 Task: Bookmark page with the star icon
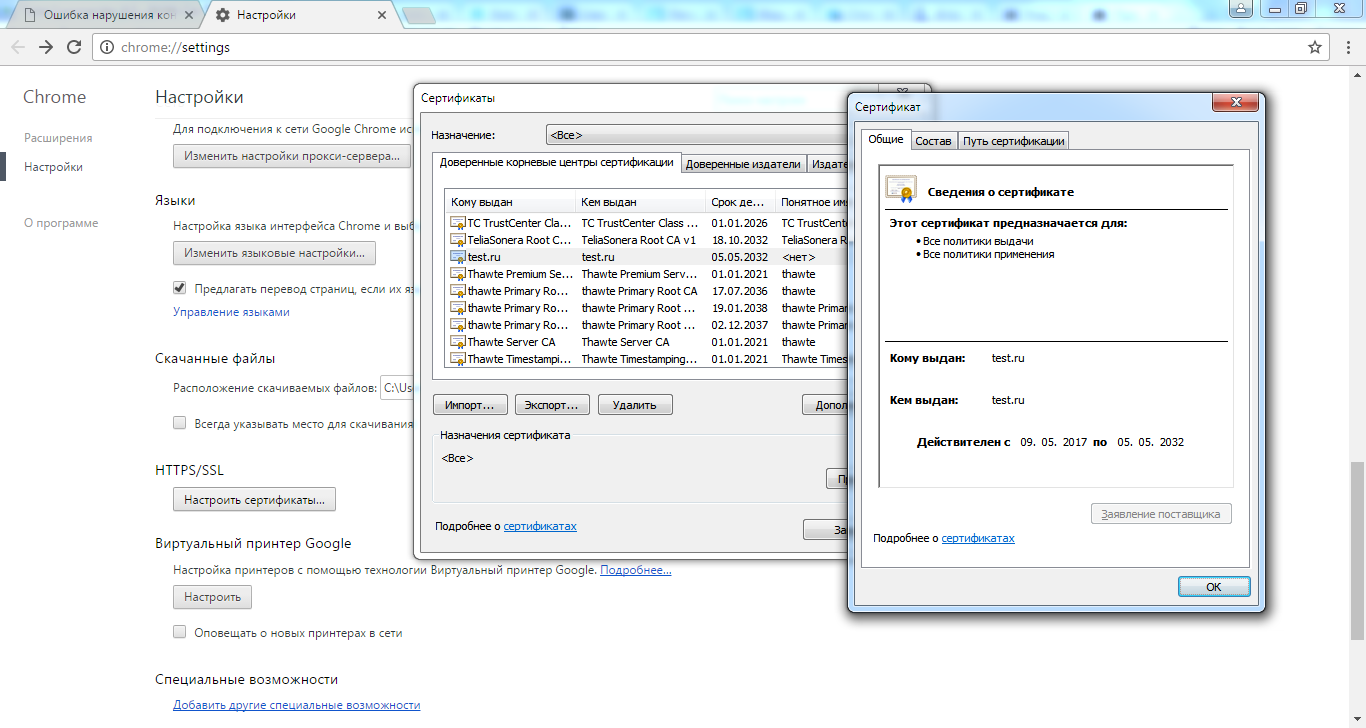click(1315, 47)
